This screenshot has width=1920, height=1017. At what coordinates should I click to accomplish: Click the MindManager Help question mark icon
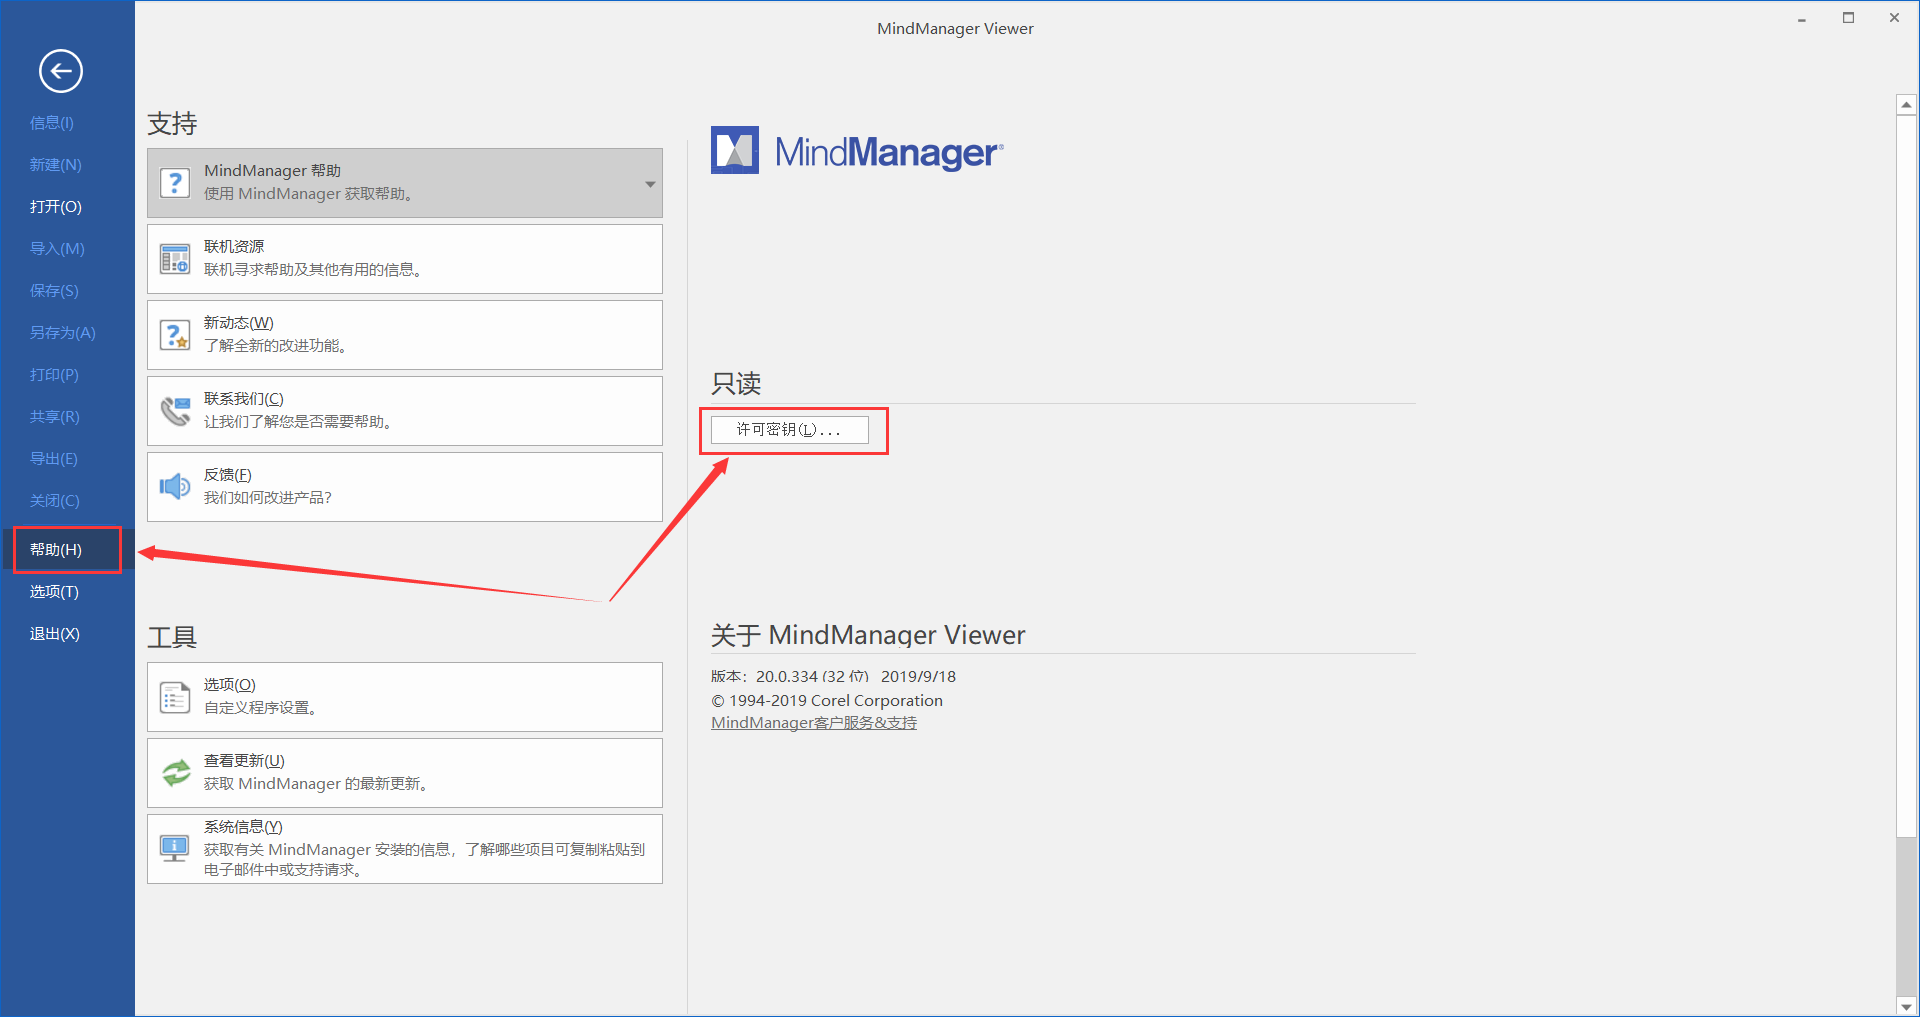[175, 183]
